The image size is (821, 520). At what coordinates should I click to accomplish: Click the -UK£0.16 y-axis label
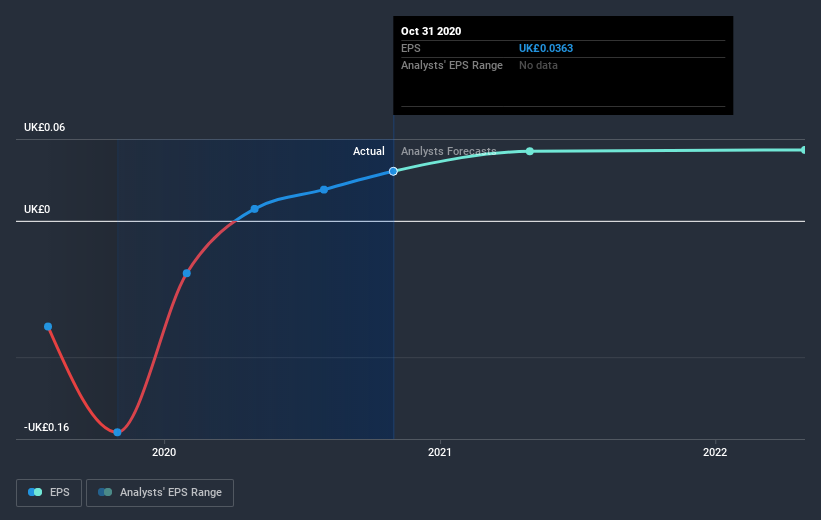[x=46, y=427]
